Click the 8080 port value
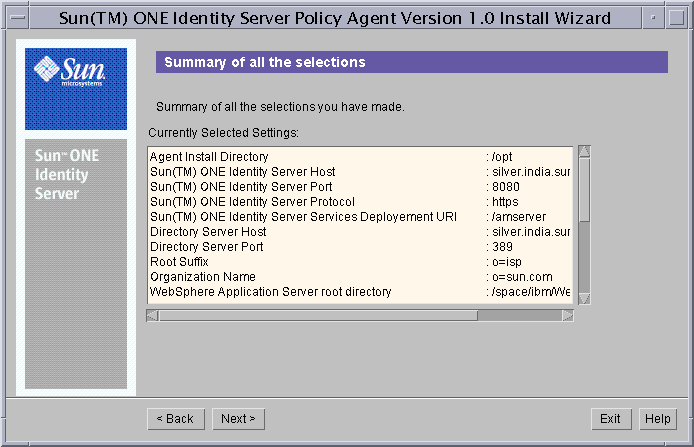This screenshot has height=447, width=694. point(505,187)
